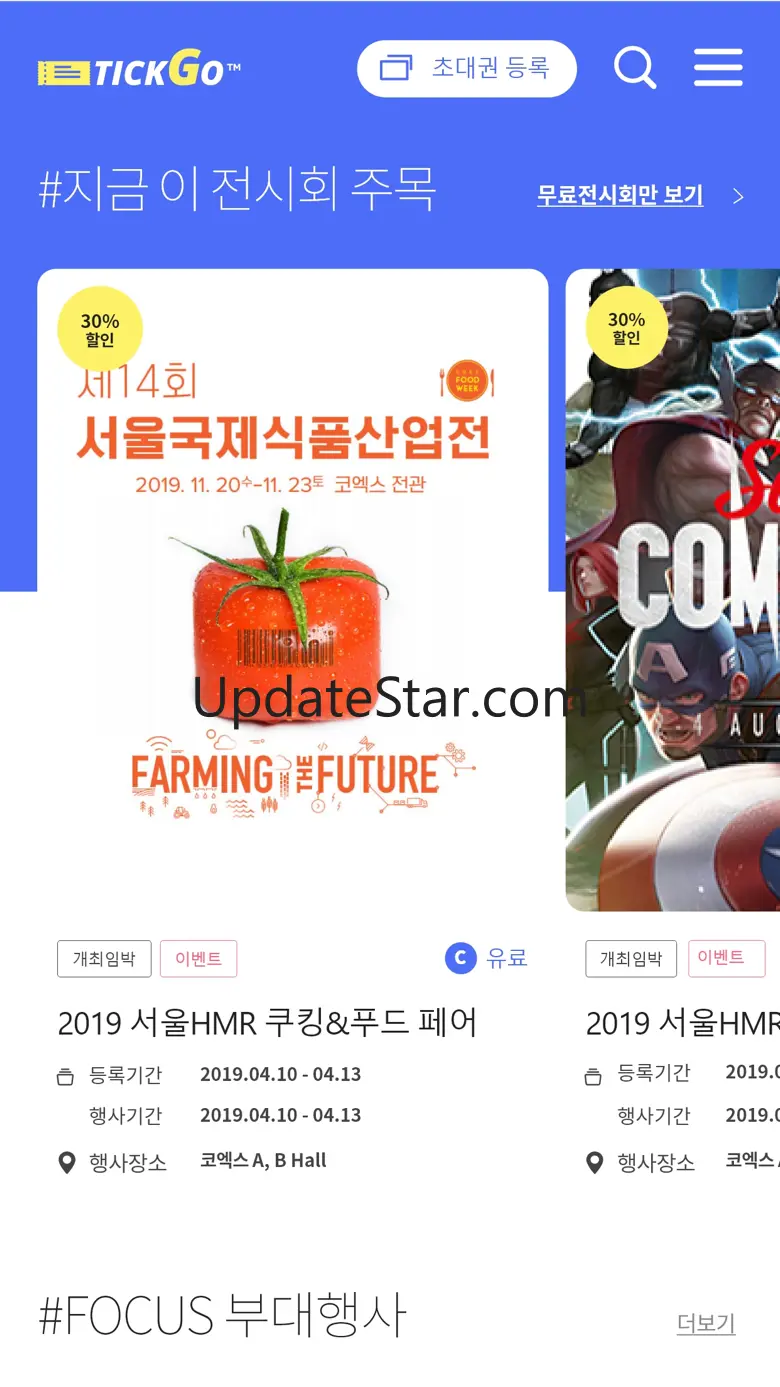The height and width of the screenshot is (1387, 780).
Task: Tap the TickGo logo
Action: (x=139, y=70)
